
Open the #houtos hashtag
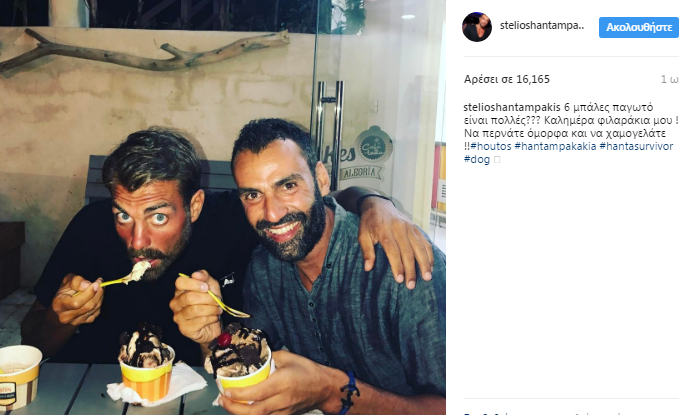[491, 146]
